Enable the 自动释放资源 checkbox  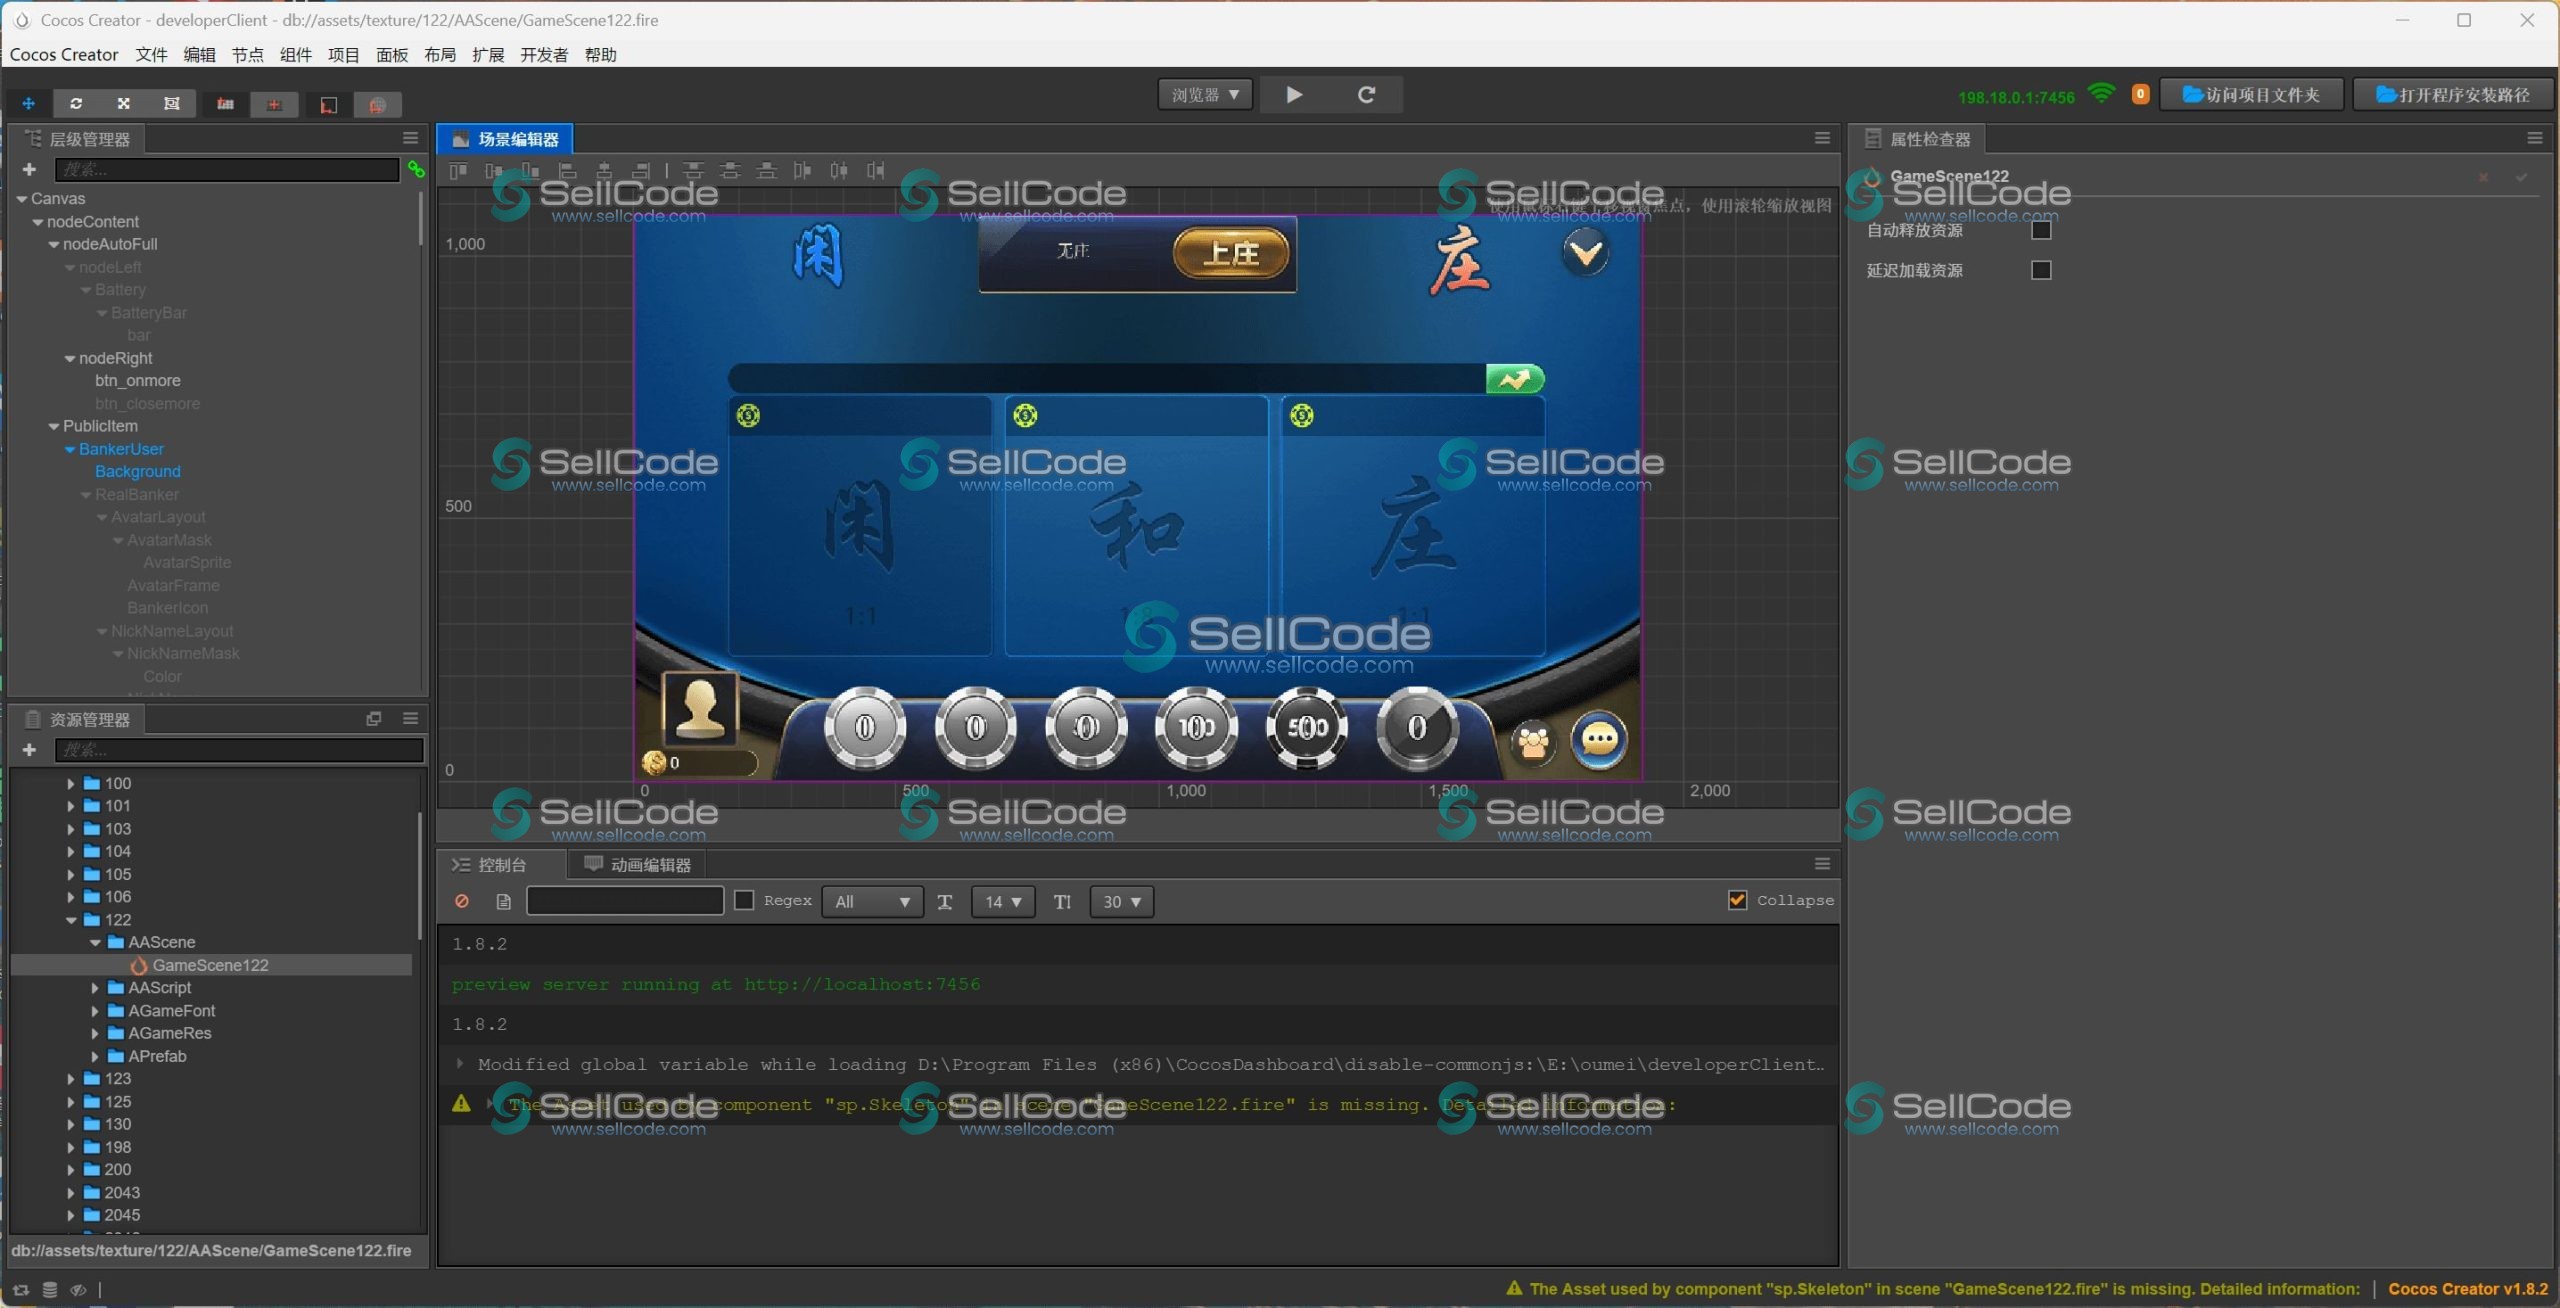(x=2041, y=230)
